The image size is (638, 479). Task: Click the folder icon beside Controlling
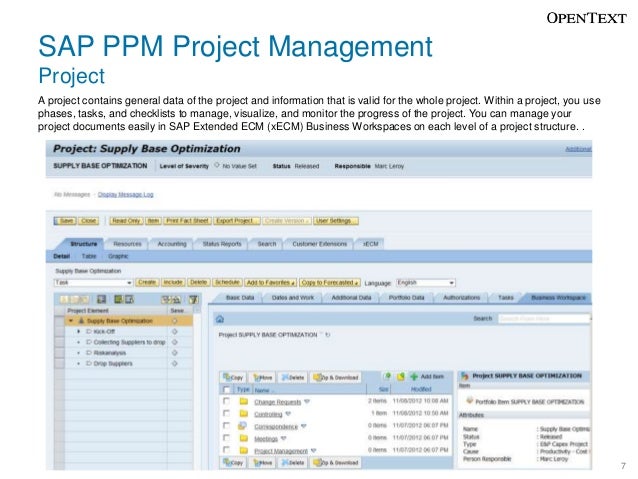(x=244, y=414)
